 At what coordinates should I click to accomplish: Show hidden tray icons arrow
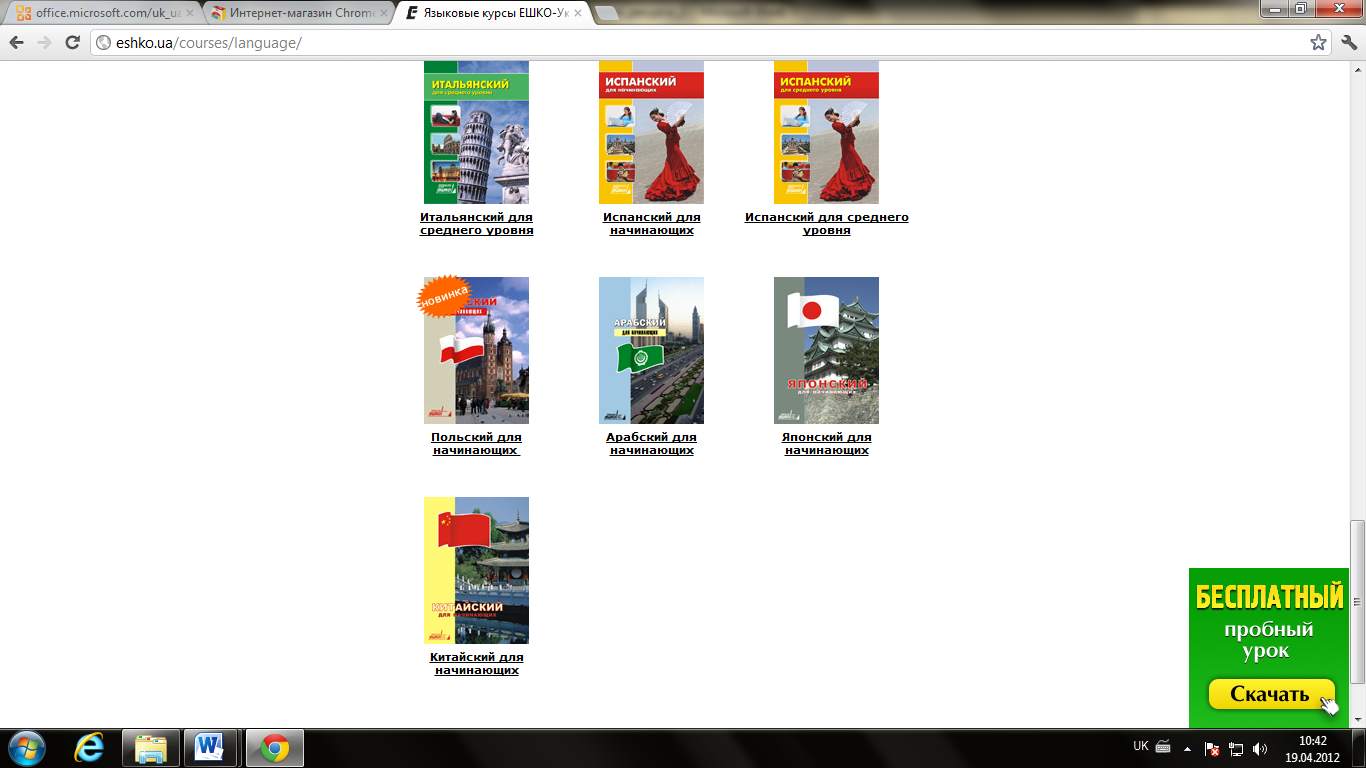1187,748
